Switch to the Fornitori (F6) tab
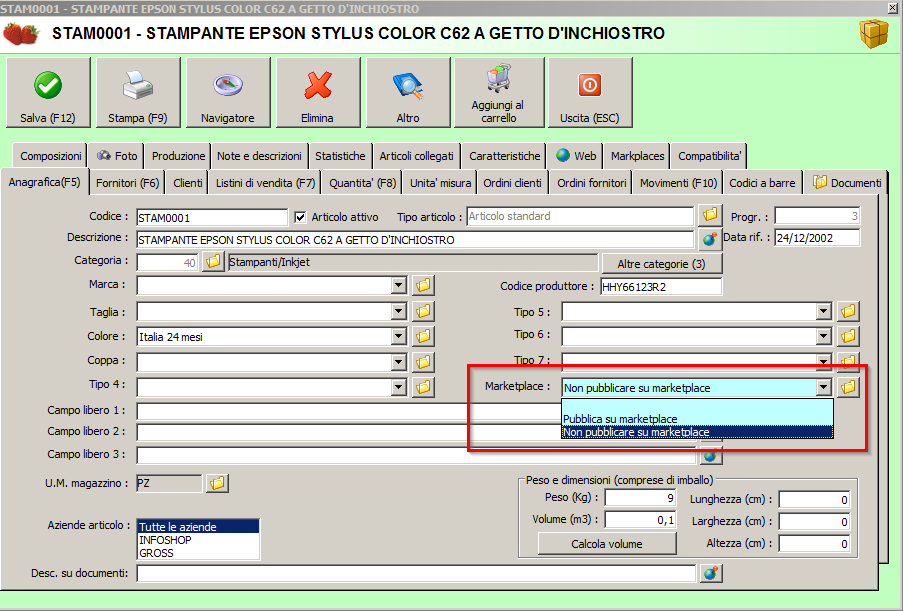This screenshot has width=903, height=611. coord(127,183)
